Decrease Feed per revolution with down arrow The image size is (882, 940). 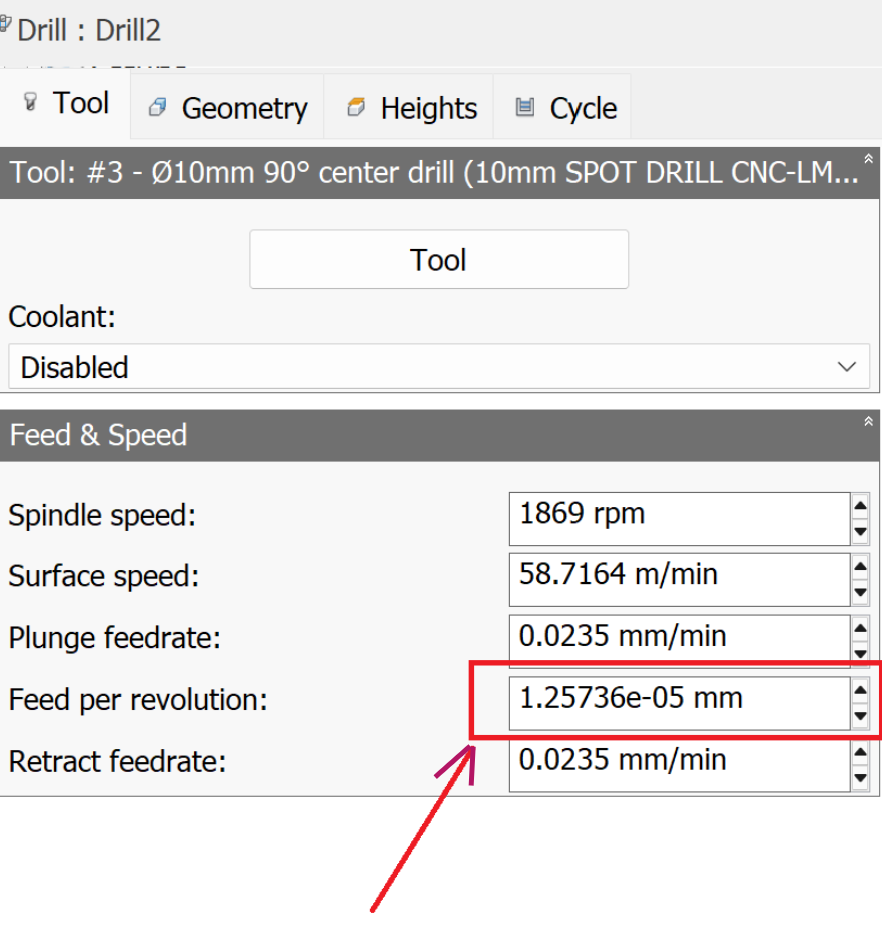(860, 716)
